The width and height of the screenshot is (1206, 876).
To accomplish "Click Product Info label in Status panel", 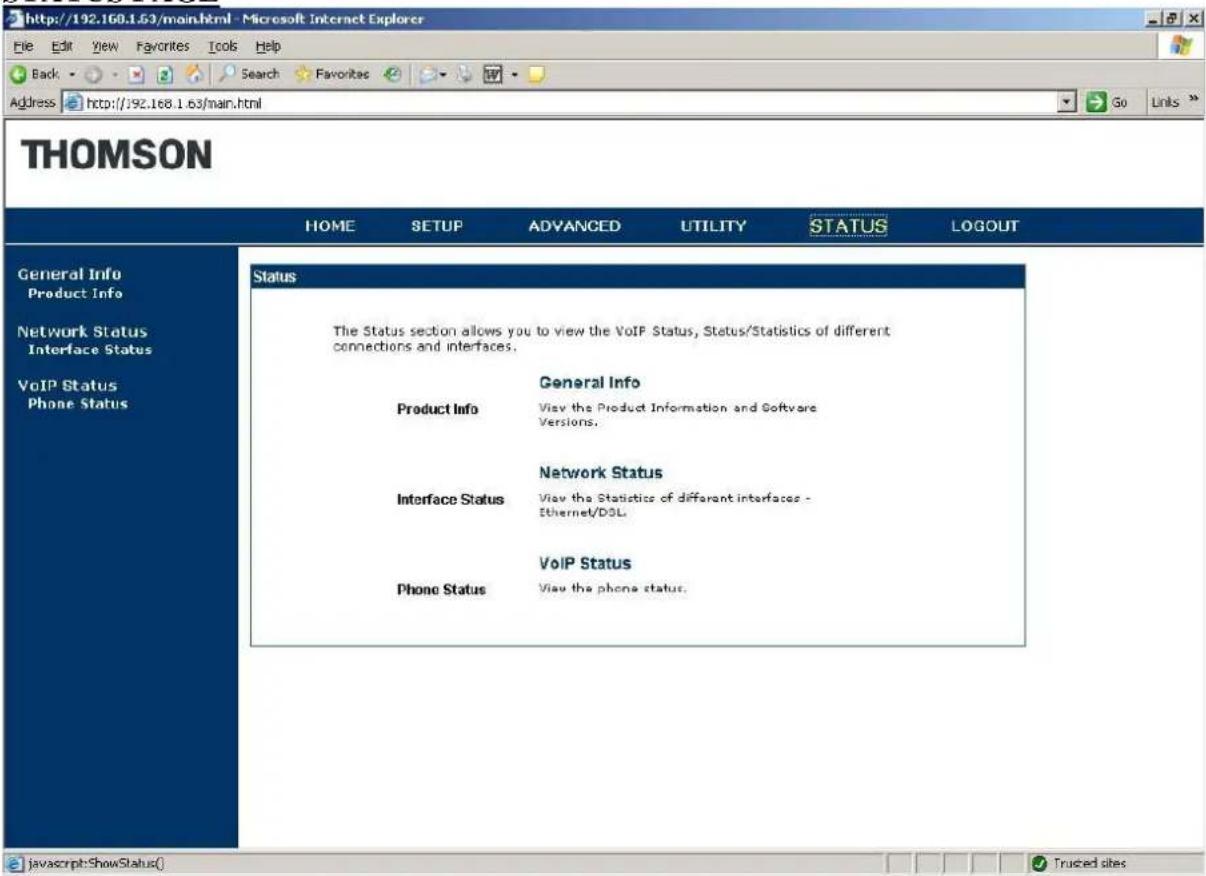I will click(x=438, y=409).
